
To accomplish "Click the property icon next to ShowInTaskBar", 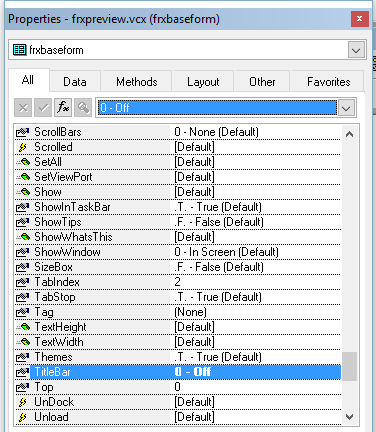I will tap(22, 207).
